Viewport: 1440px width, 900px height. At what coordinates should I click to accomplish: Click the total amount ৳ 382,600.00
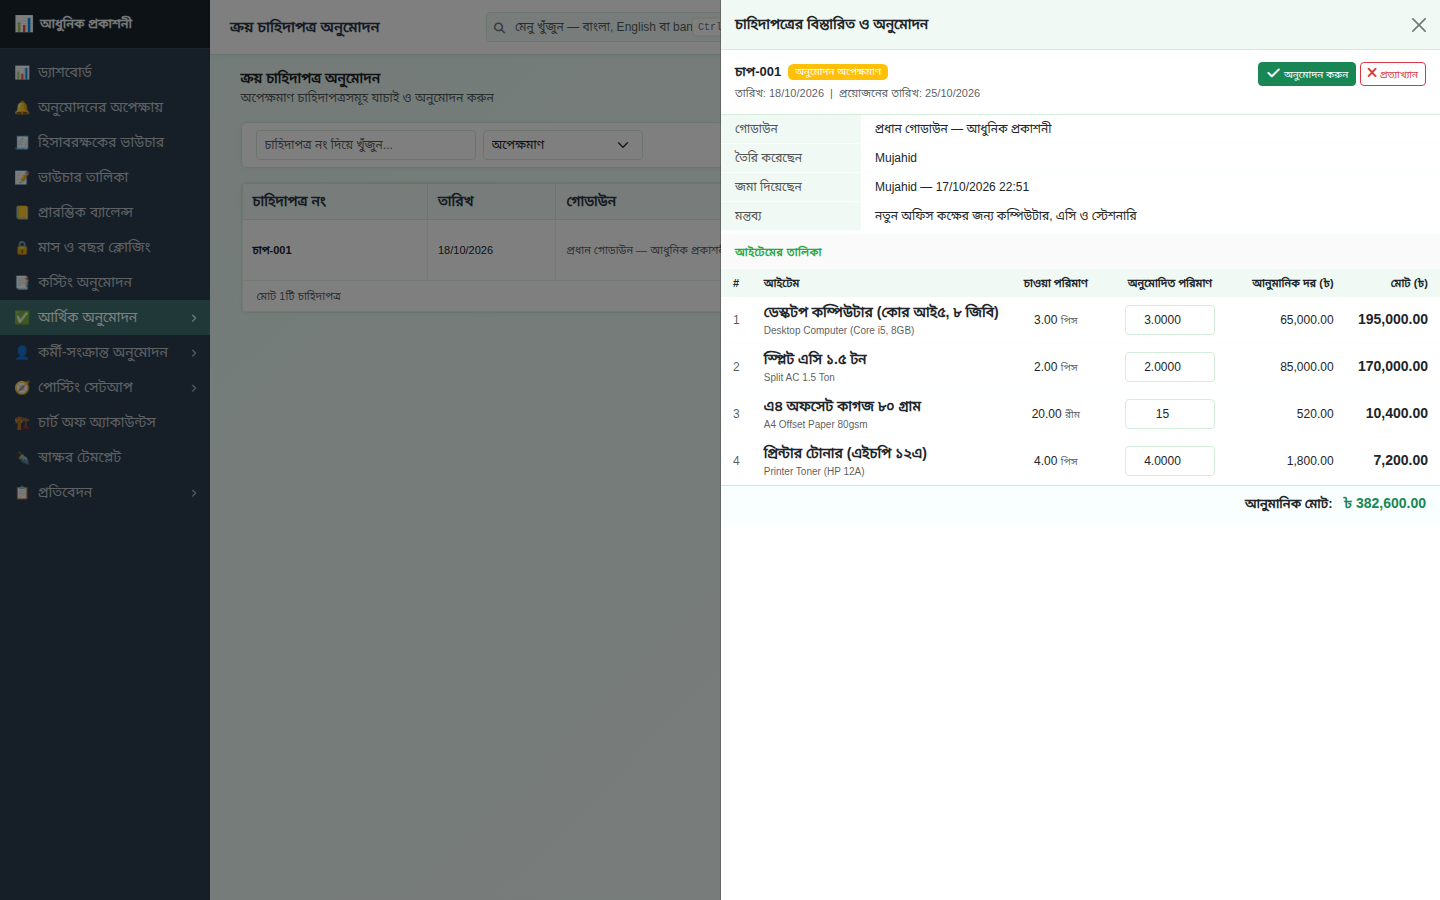pos(1385,504)
